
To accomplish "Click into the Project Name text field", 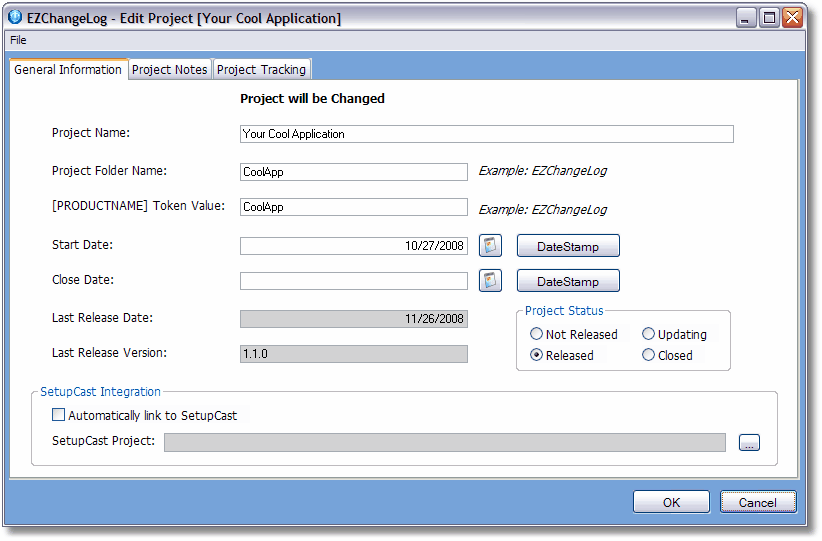I will pos(486,134).
